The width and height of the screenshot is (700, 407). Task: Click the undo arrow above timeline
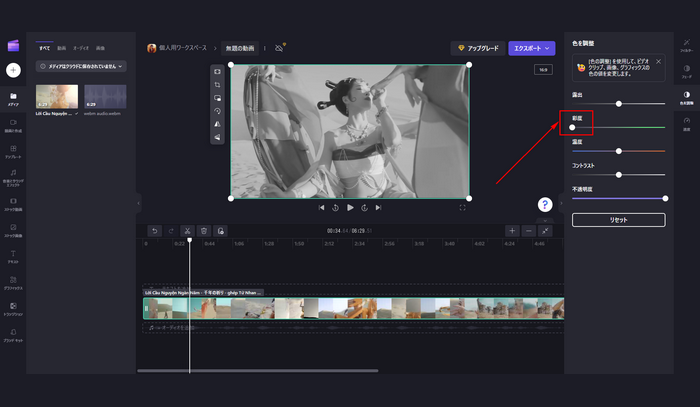click(x=155, y=230)
